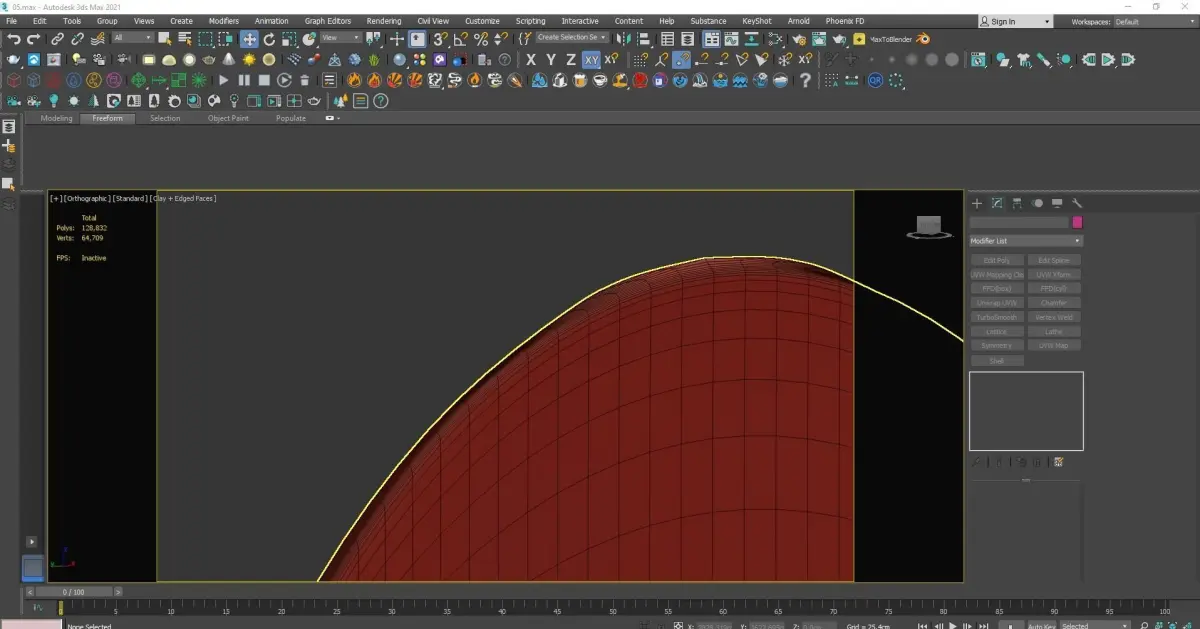Select the Move tool in main toolbar

249,39
